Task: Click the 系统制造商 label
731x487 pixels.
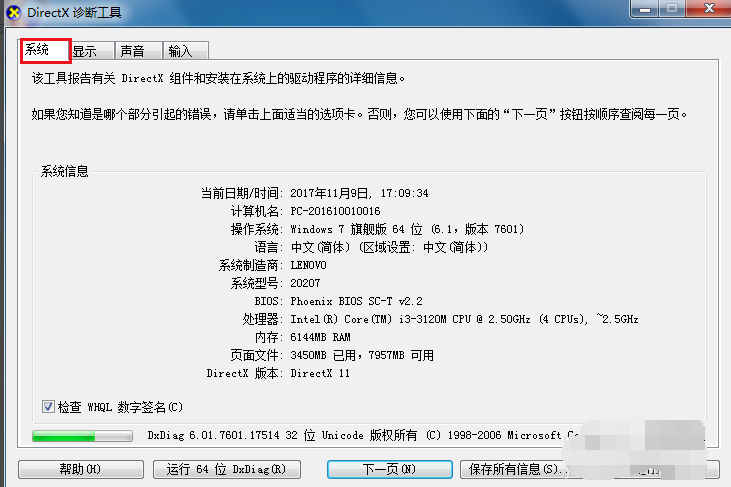Action: (x=250, y=265)
